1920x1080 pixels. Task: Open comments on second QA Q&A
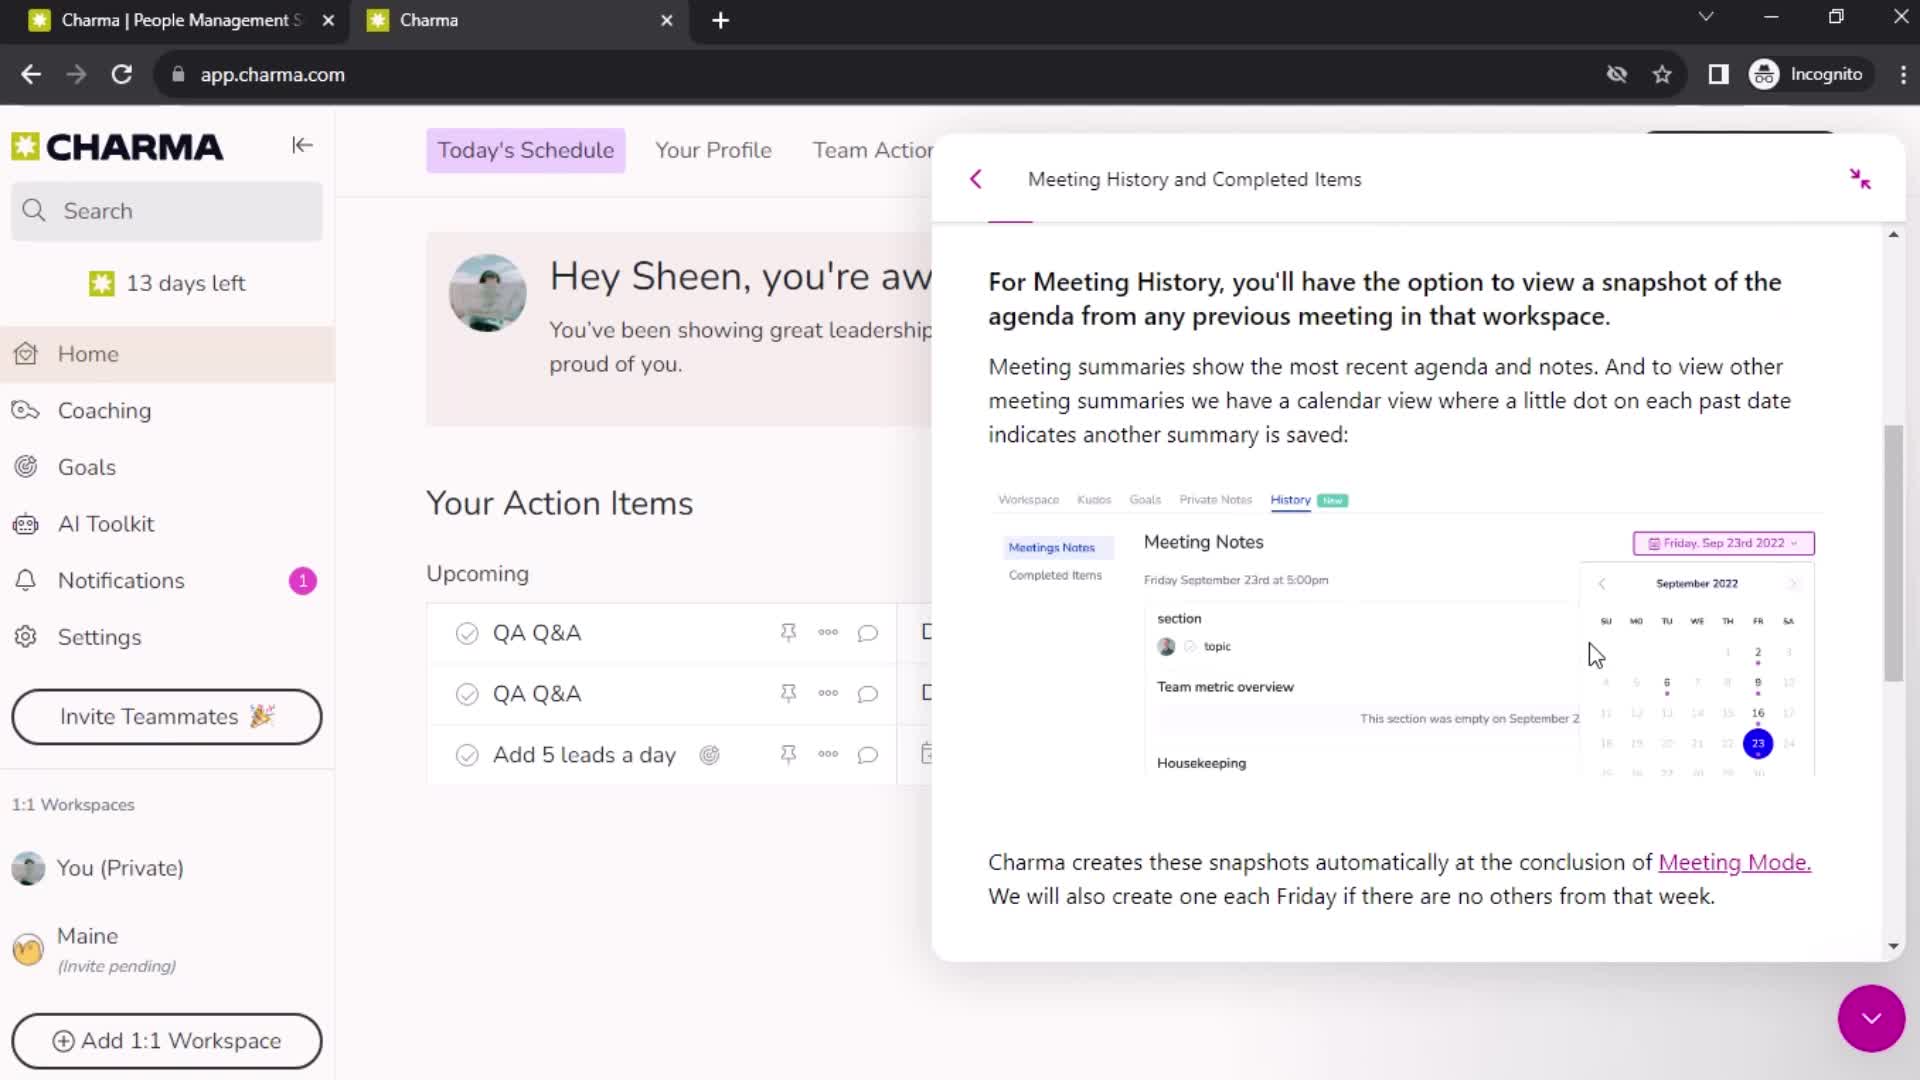[x=868, y=694]
